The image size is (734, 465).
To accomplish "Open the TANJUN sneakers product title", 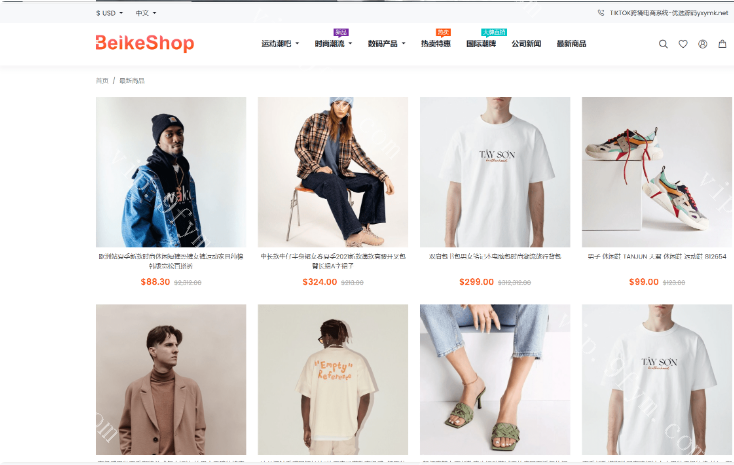I will pos(657,256).
